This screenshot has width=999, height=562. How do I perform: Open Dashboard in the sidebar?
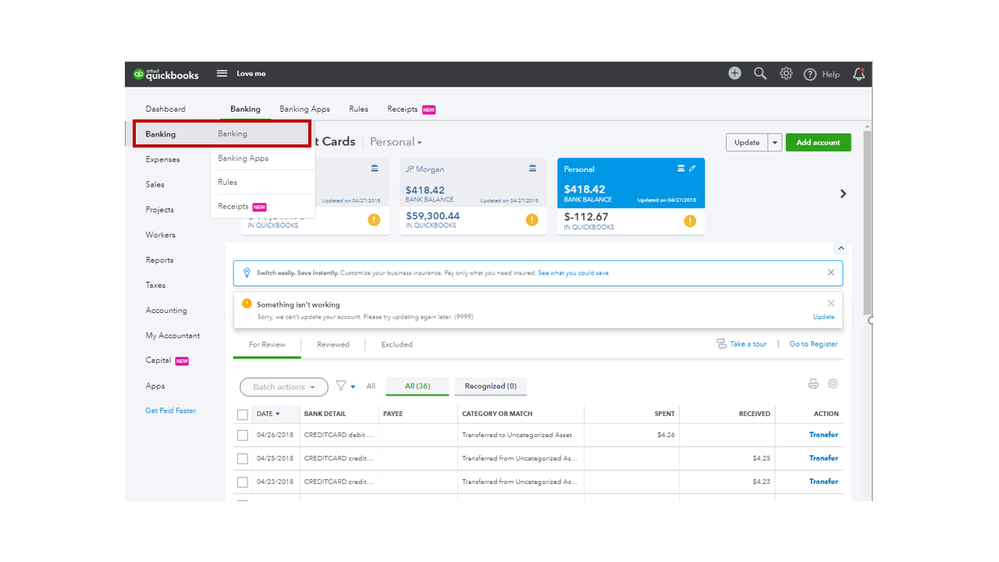pyautogui.click(x=166, y=109)
